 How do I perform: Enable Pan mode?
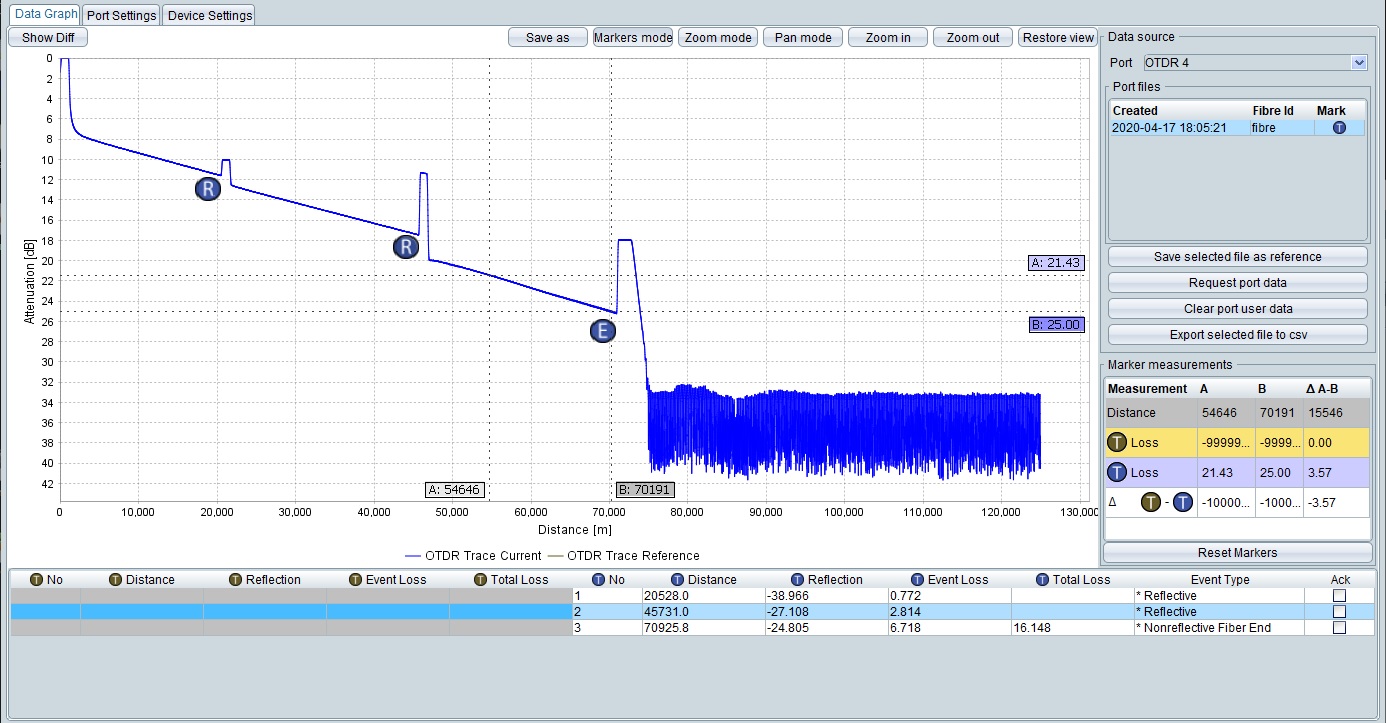coord(803,38)
